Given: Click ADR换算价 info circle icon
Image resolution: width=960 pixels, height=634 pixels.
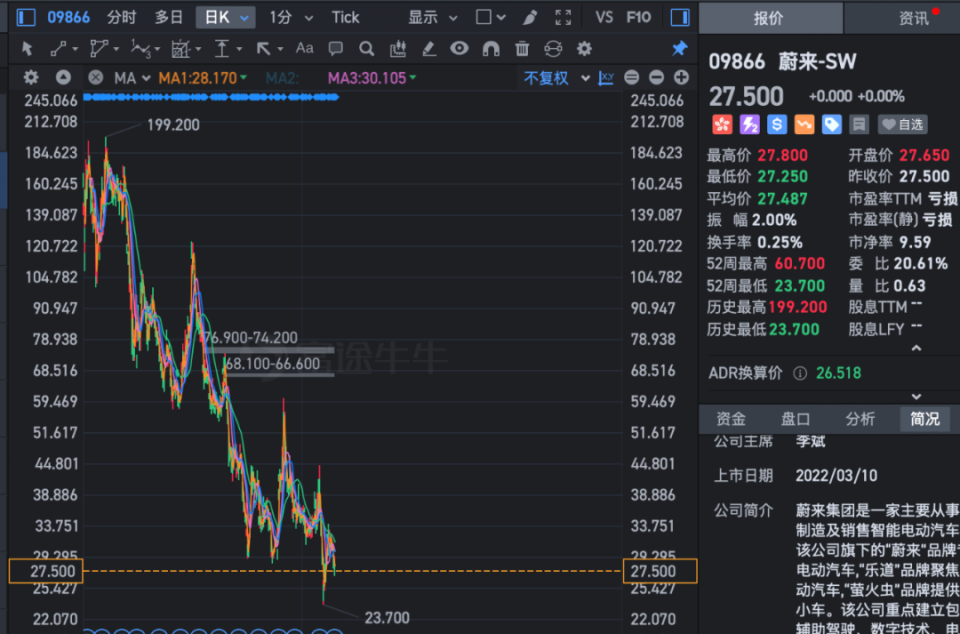Looking at the screenshot, I should [x=800, y=373].
